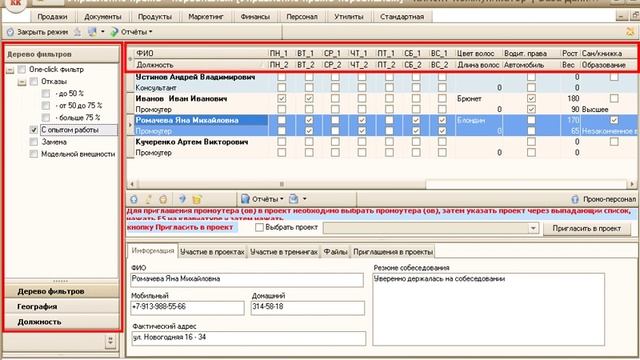Click the user icon next to Закрыть режим
Screen dimensions: 640x360
click(x=78, y=32)
